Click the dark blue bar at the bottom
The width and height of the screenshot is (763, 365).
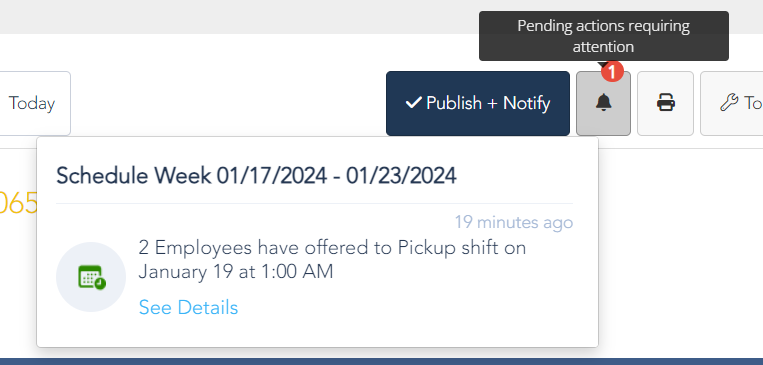point(382,362)
